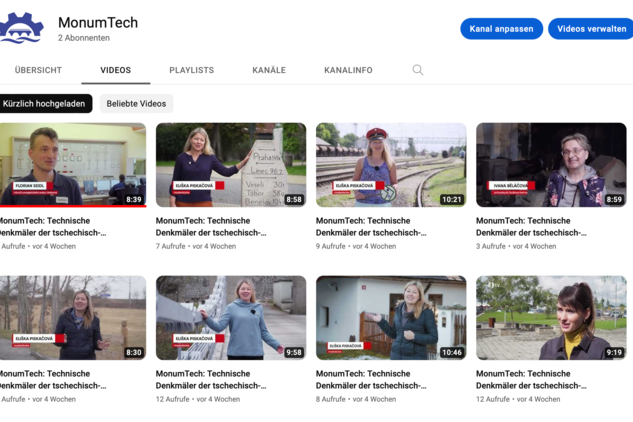Play the white house video 10:46

pyautogui.click(x=391, y=318)
